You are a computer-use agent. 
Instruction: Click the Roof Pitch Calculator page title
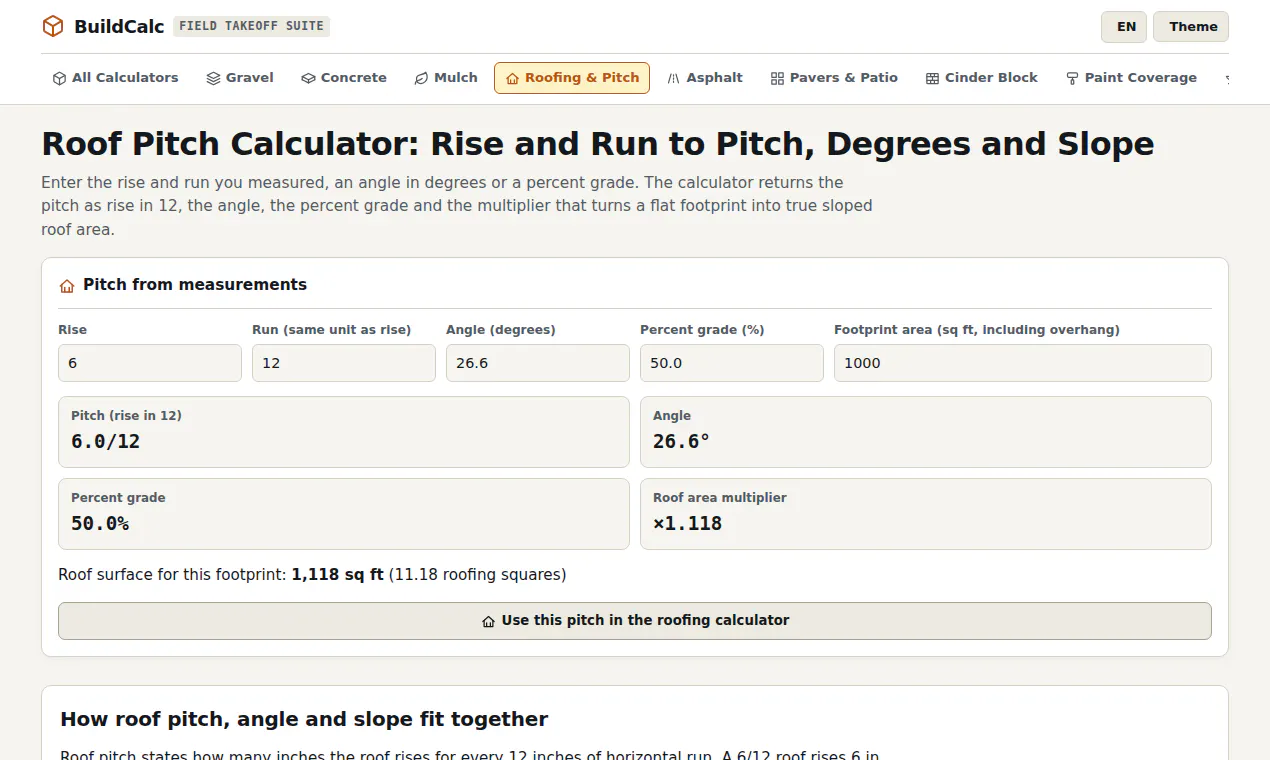598,144
